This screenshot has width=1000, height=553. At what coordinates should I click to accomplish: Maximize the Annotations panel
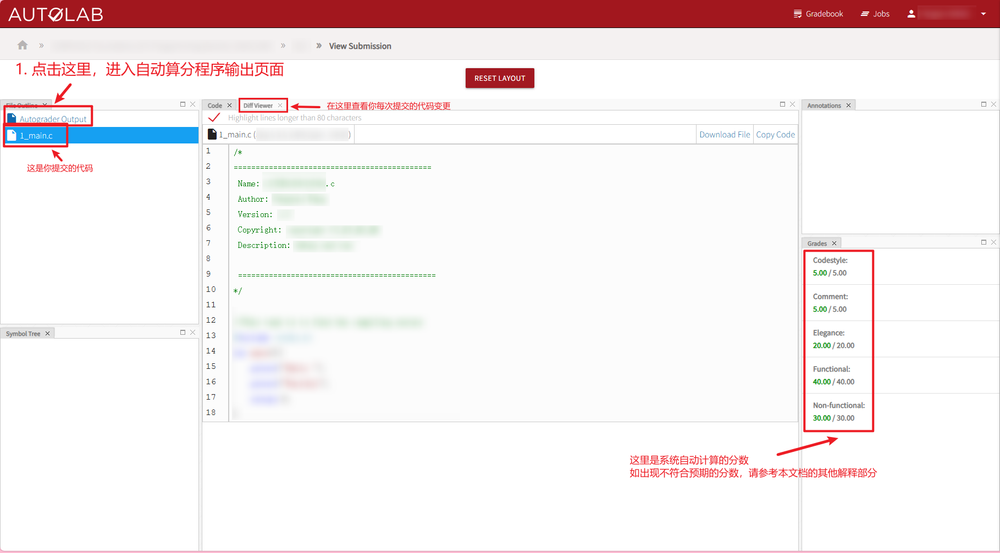click(983, 104)
